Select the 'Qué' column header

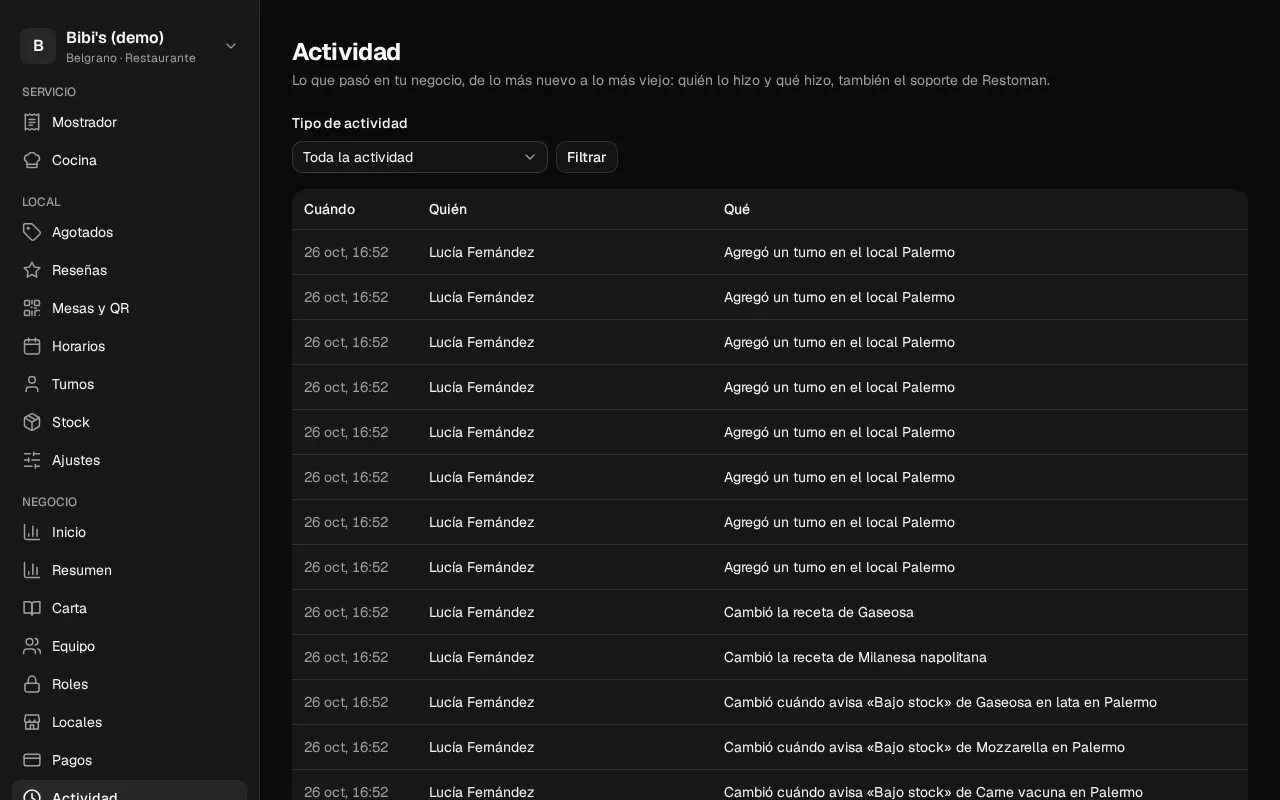coord(737,209)
